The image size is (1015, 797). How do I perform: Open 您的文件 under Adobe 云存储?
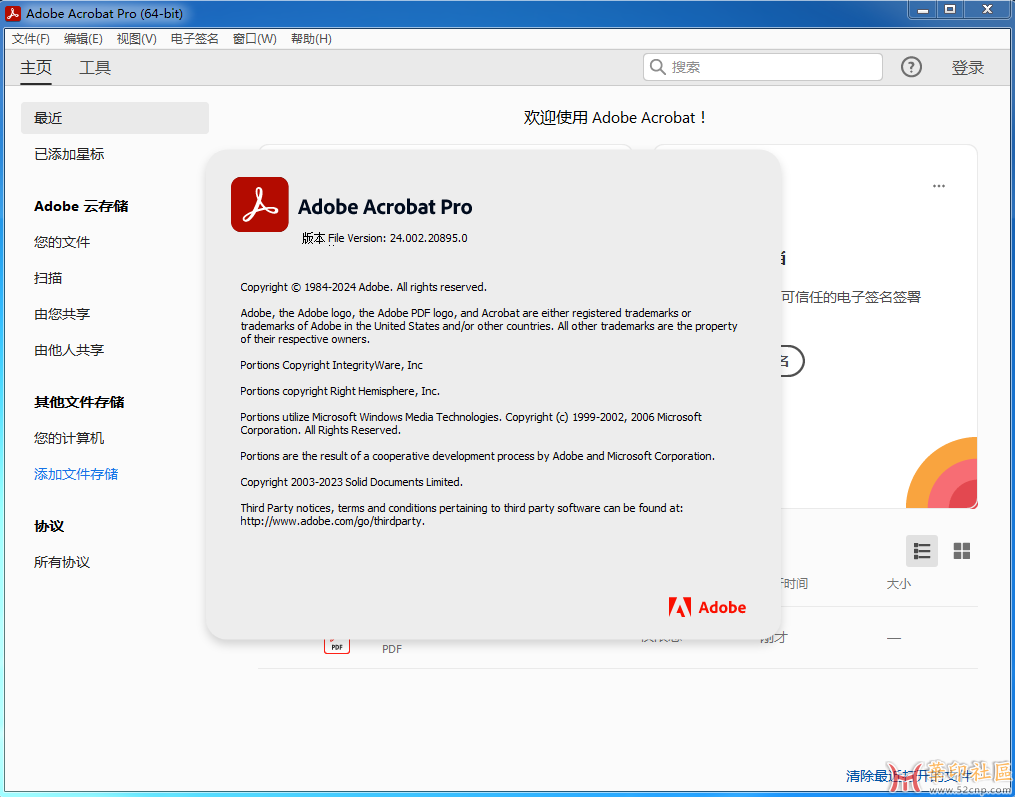62,242
